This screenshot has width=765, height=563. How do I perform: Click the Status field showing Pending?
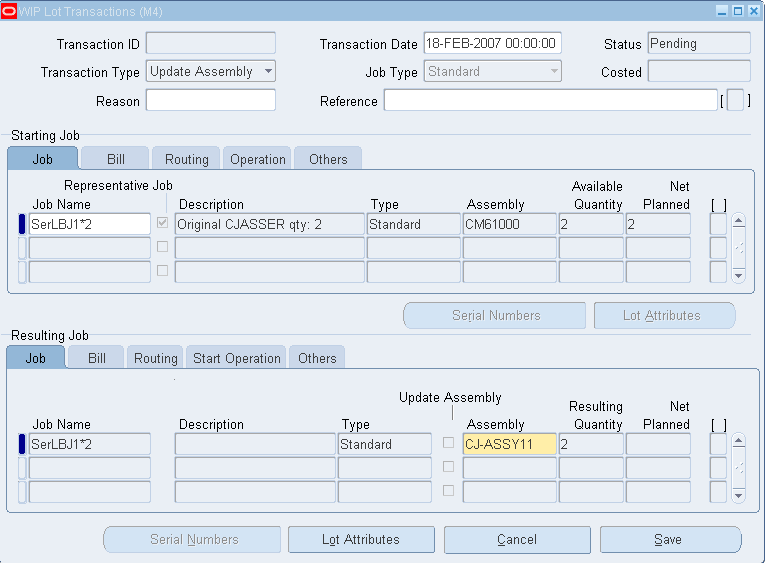click(x=699, y=43)
